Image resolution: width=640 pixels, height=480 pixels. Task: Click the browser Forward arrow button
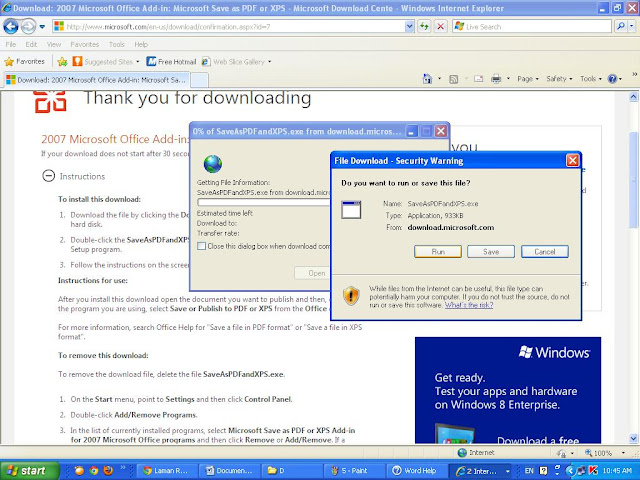pos(28,27)
